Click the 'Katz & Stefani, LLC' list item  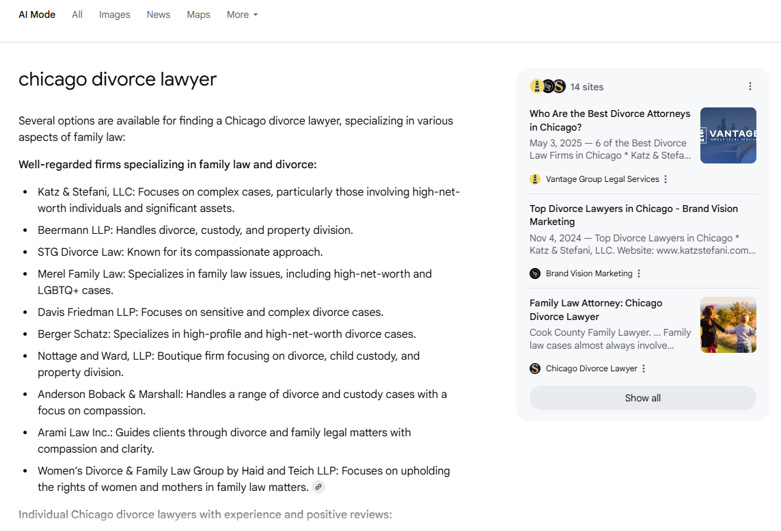(249, 200)
